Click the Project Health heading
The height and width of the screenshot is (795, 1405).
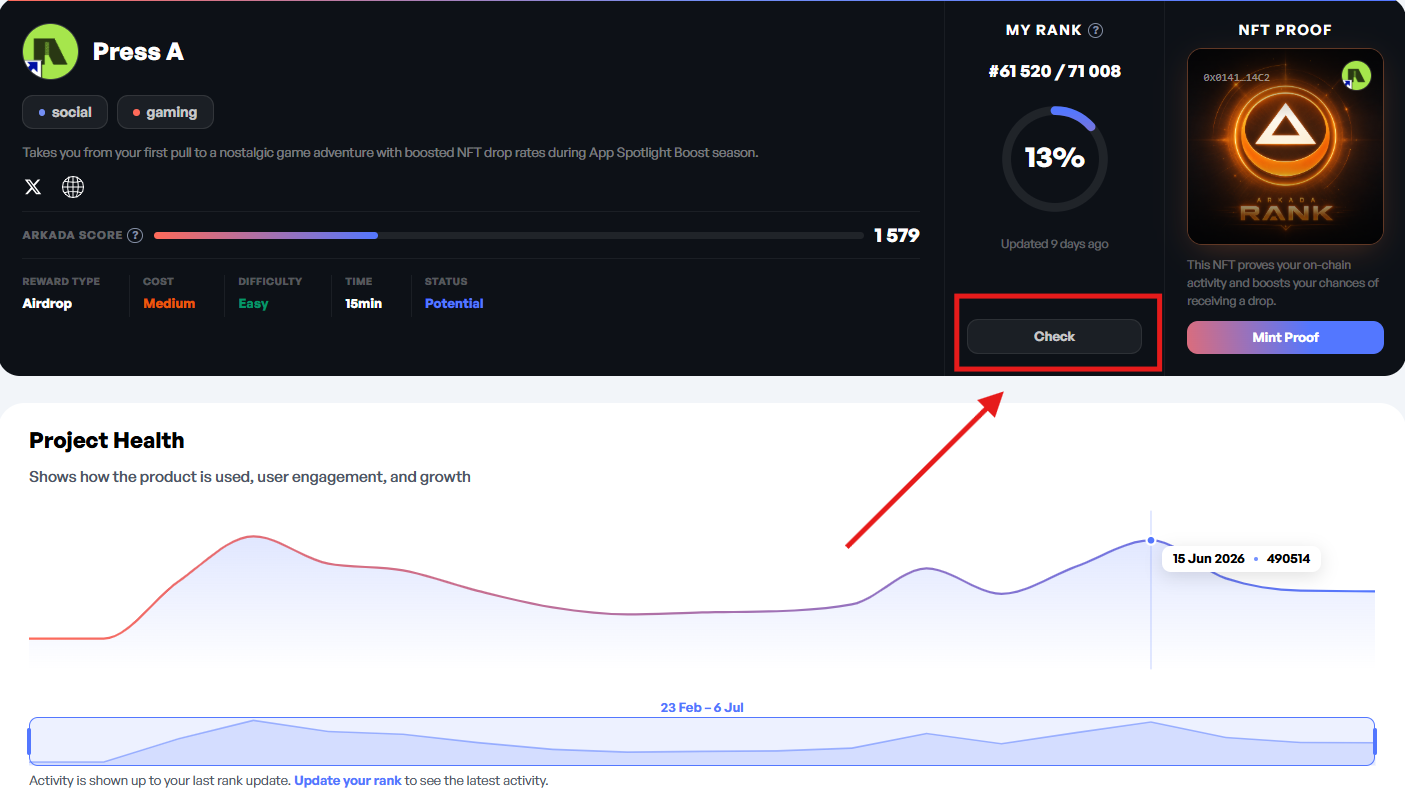(x=107, y=440)
